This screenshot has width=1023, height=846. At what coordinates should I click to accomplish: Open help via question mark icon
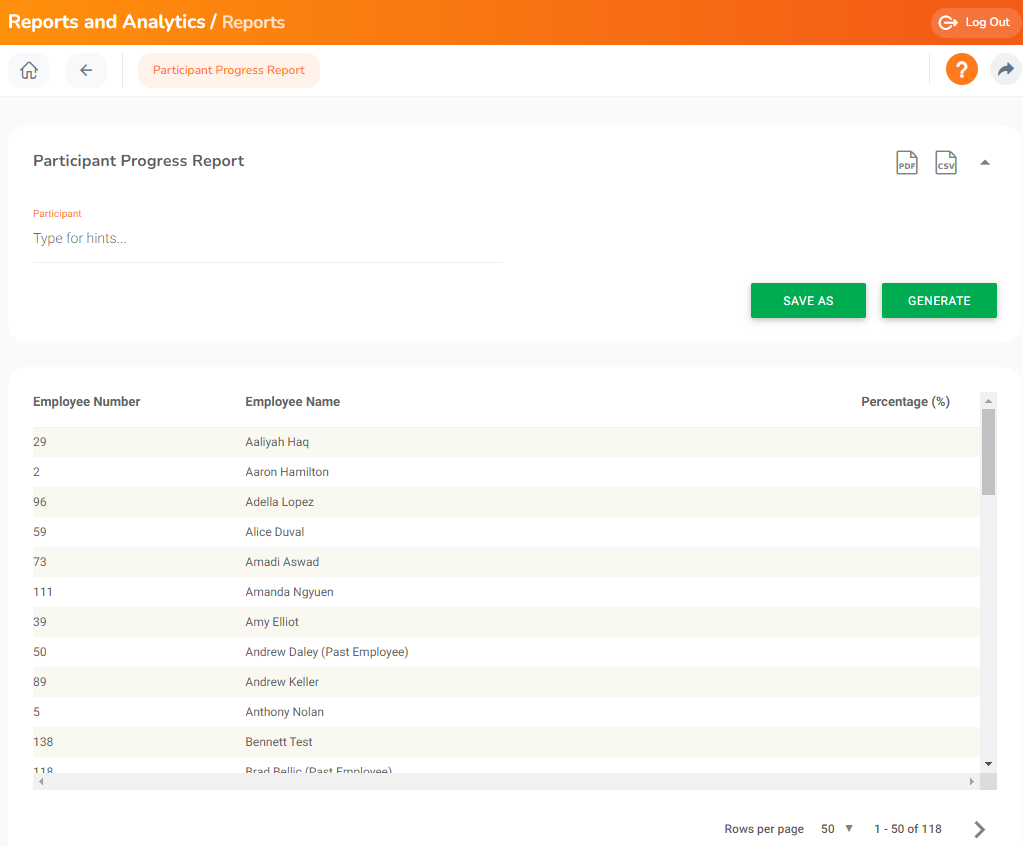(962, 69)
